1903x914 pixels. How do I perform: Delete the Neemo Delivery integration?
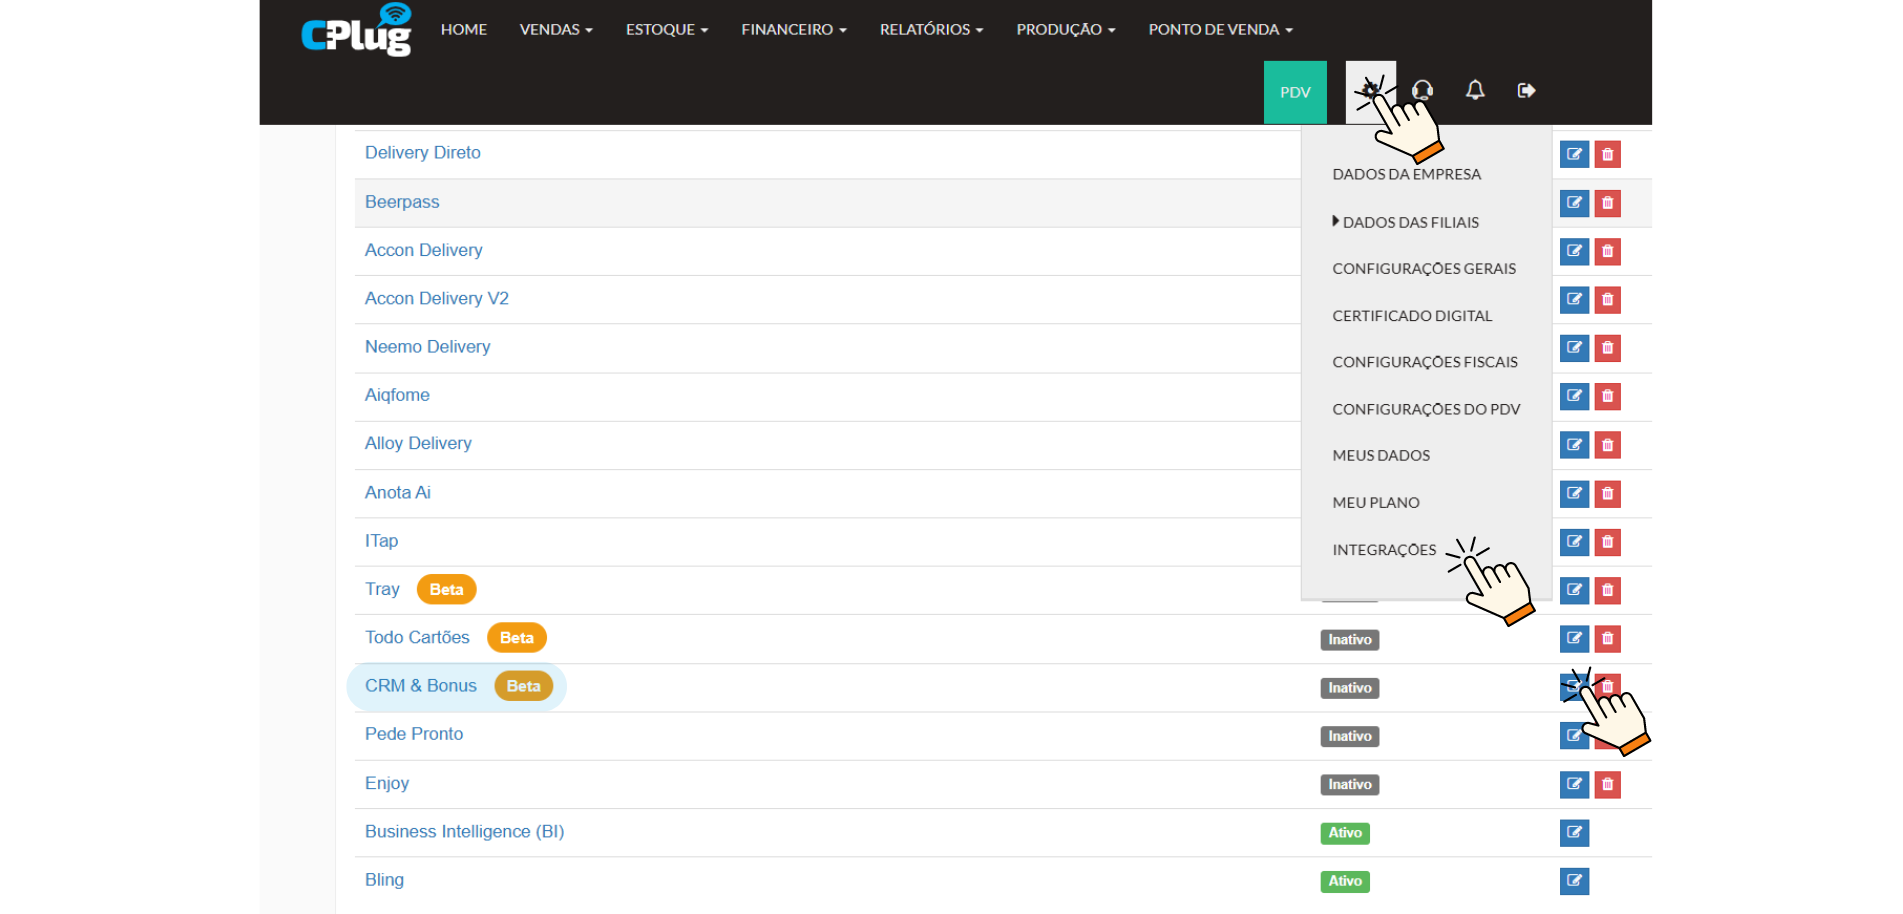(x=1607, y=348)
